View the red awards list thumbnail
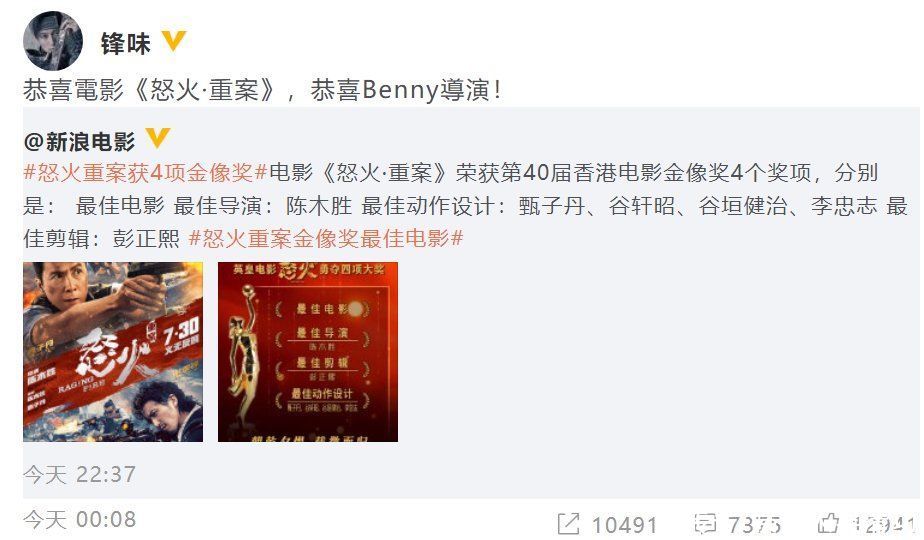Viewport: 924px width, 540px height. pyautogui.click(x=308, y=352)
